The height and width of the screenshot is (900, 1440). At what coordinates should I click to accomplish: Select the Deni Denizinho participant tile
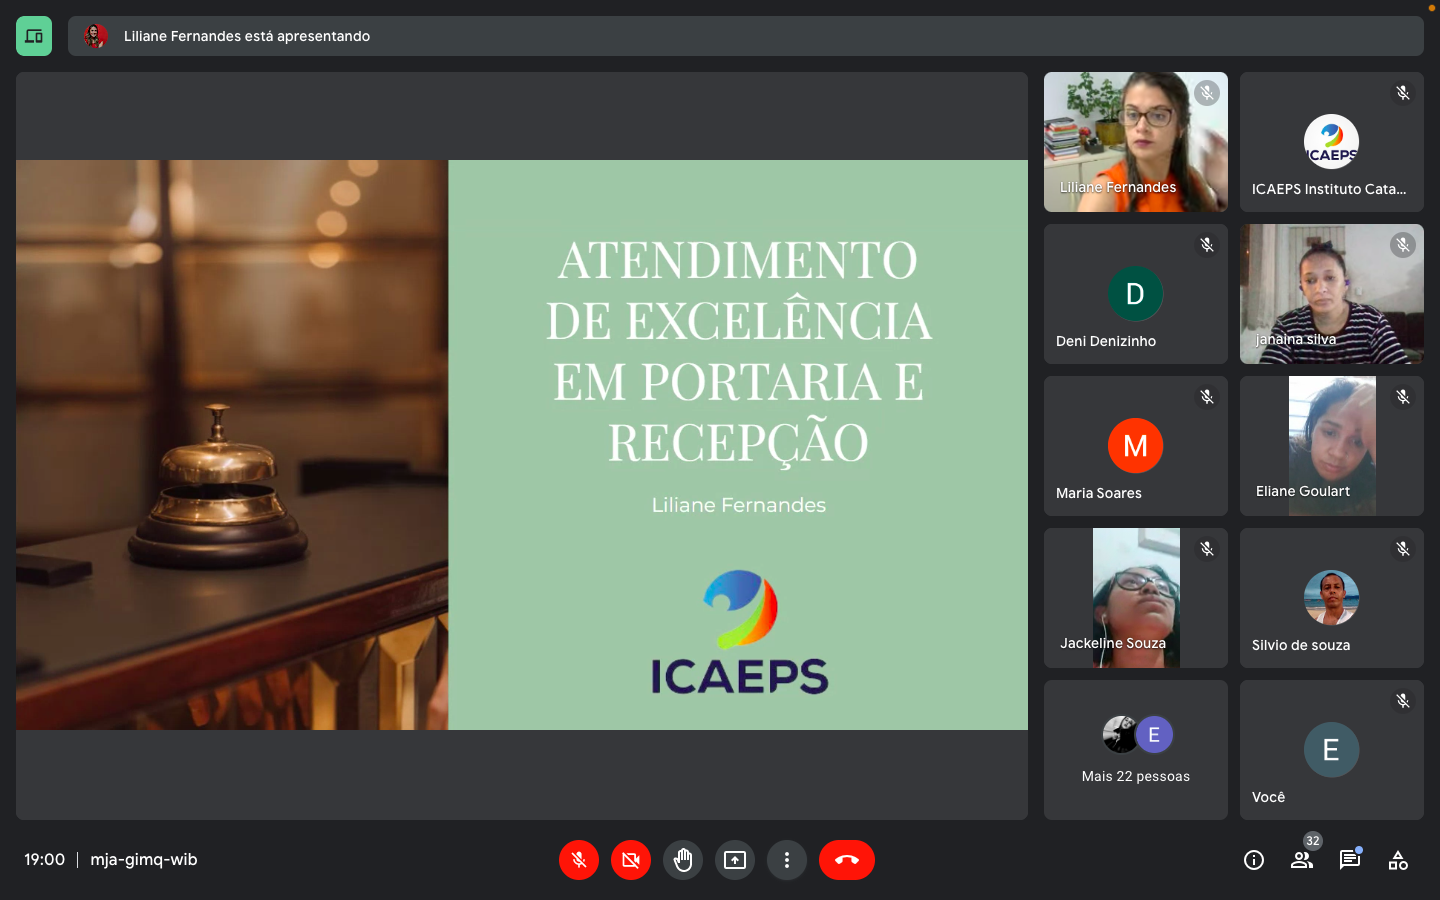pyautogui.click(x=1136, y=294)
